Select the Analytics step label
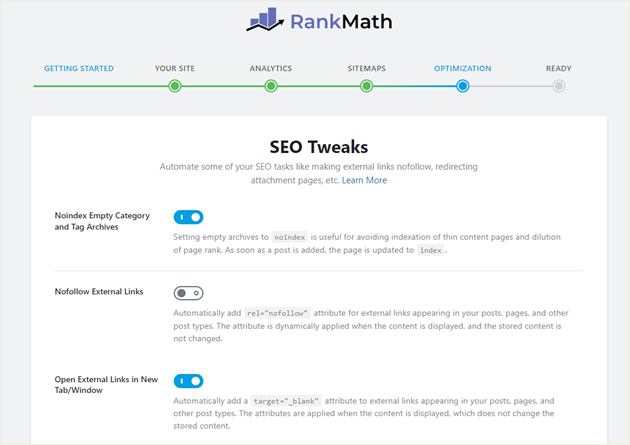 [271, 69]
